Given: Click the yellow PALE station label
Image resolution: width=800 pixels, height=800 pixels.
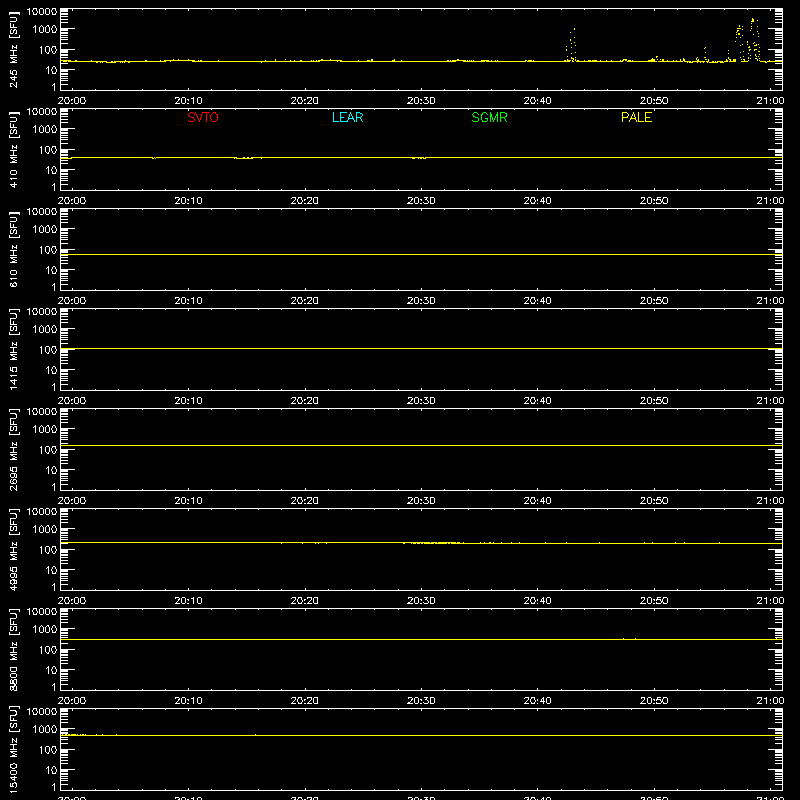Looking at the screenshot, I should tap(636, 117).
